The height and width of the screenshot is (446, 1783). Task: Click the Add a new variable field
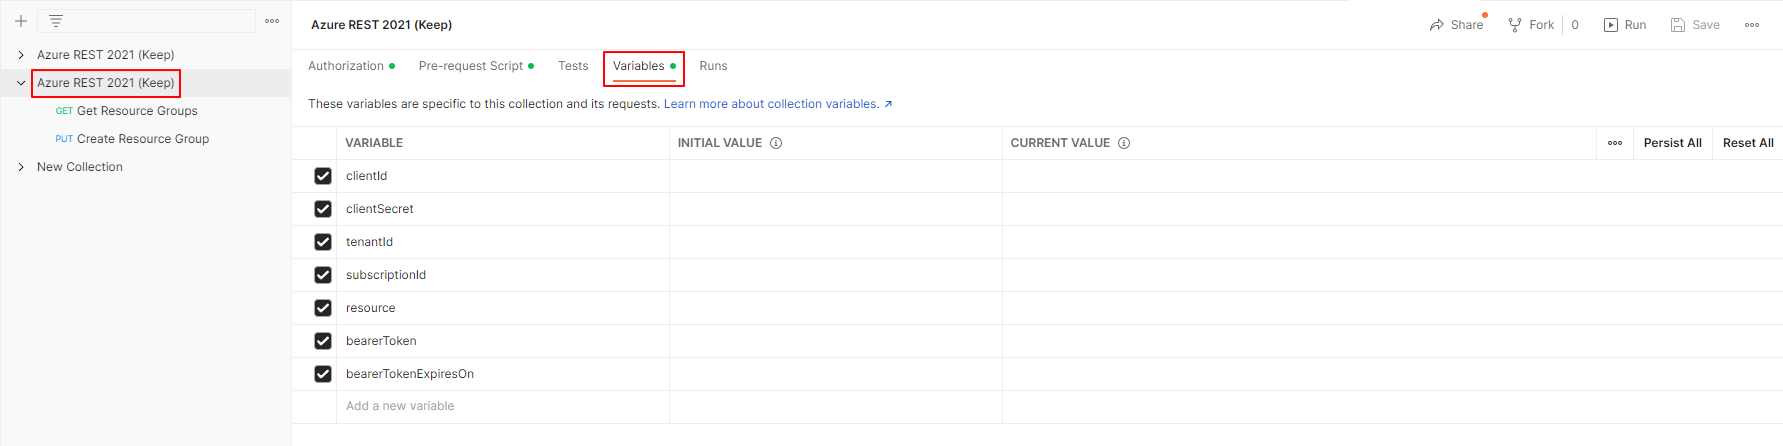[x=503, y=406]
